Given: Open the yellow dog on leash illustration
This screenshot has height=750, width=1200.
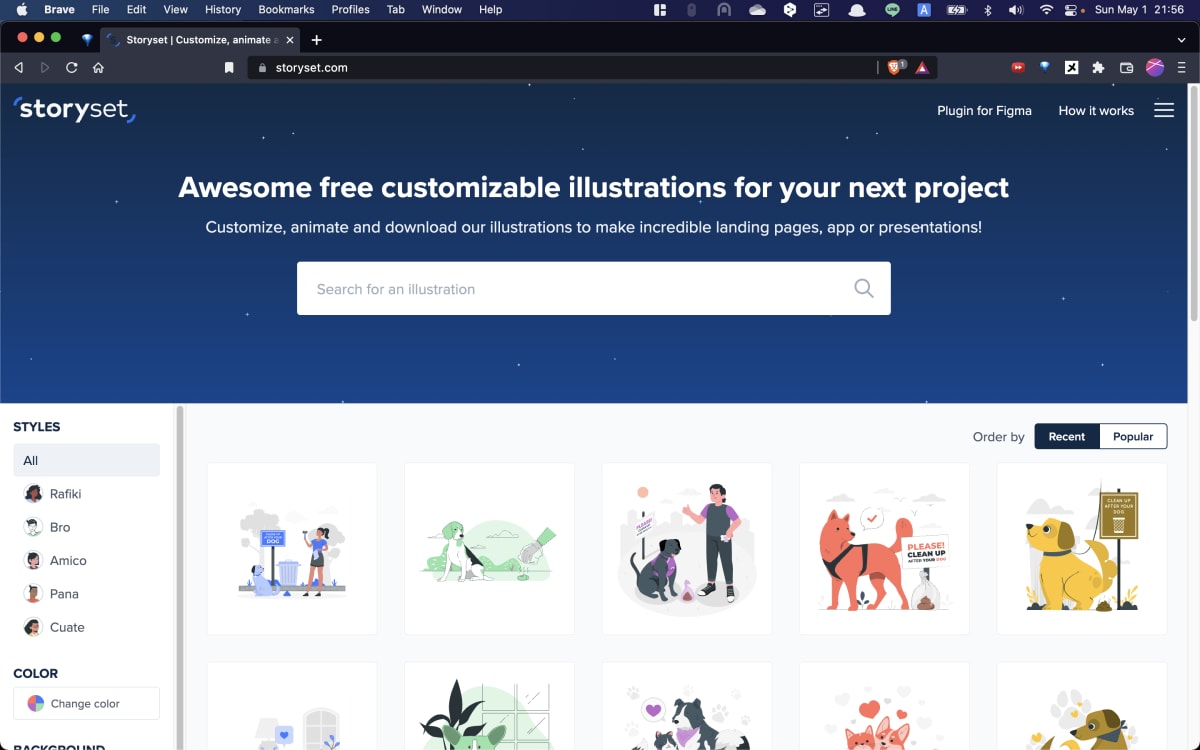Looking at the screenshot, I should [x=1082, y=548].
